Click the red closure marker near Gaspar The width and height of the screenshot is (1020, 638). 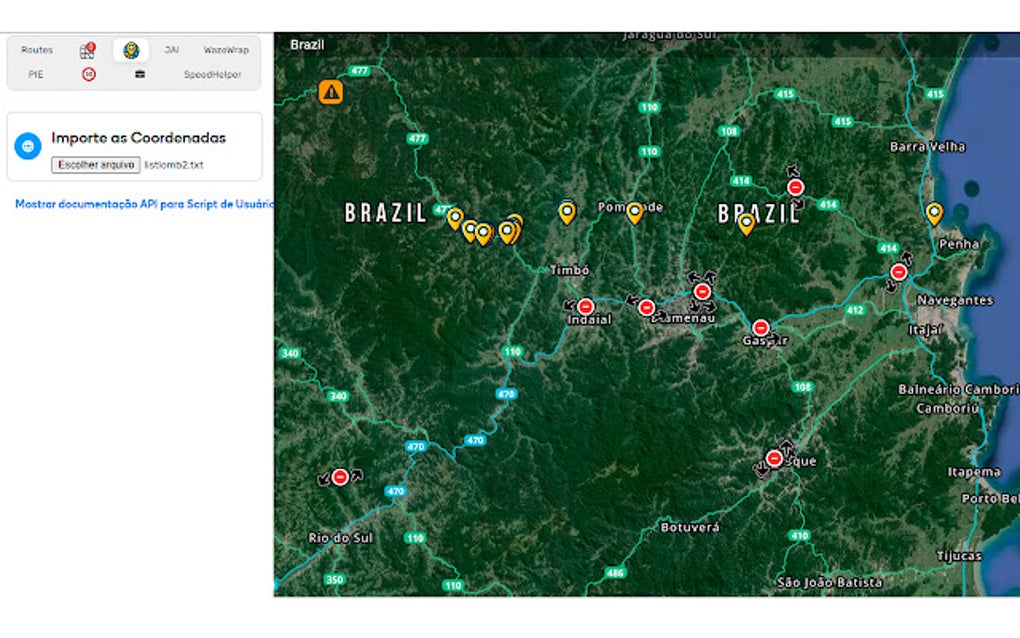pyautogui.click(x=763, y=327)
